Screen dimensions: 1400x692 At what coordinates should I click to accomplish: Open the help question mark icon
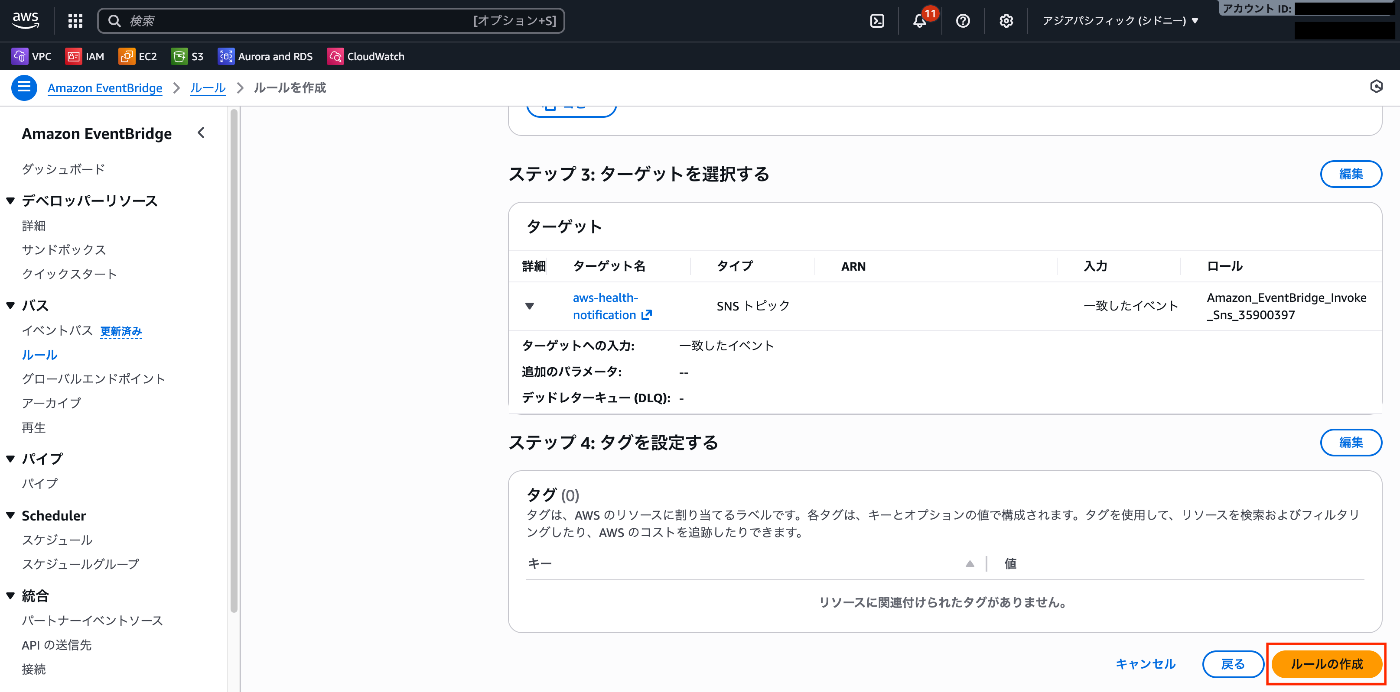[x=963, y=21]
